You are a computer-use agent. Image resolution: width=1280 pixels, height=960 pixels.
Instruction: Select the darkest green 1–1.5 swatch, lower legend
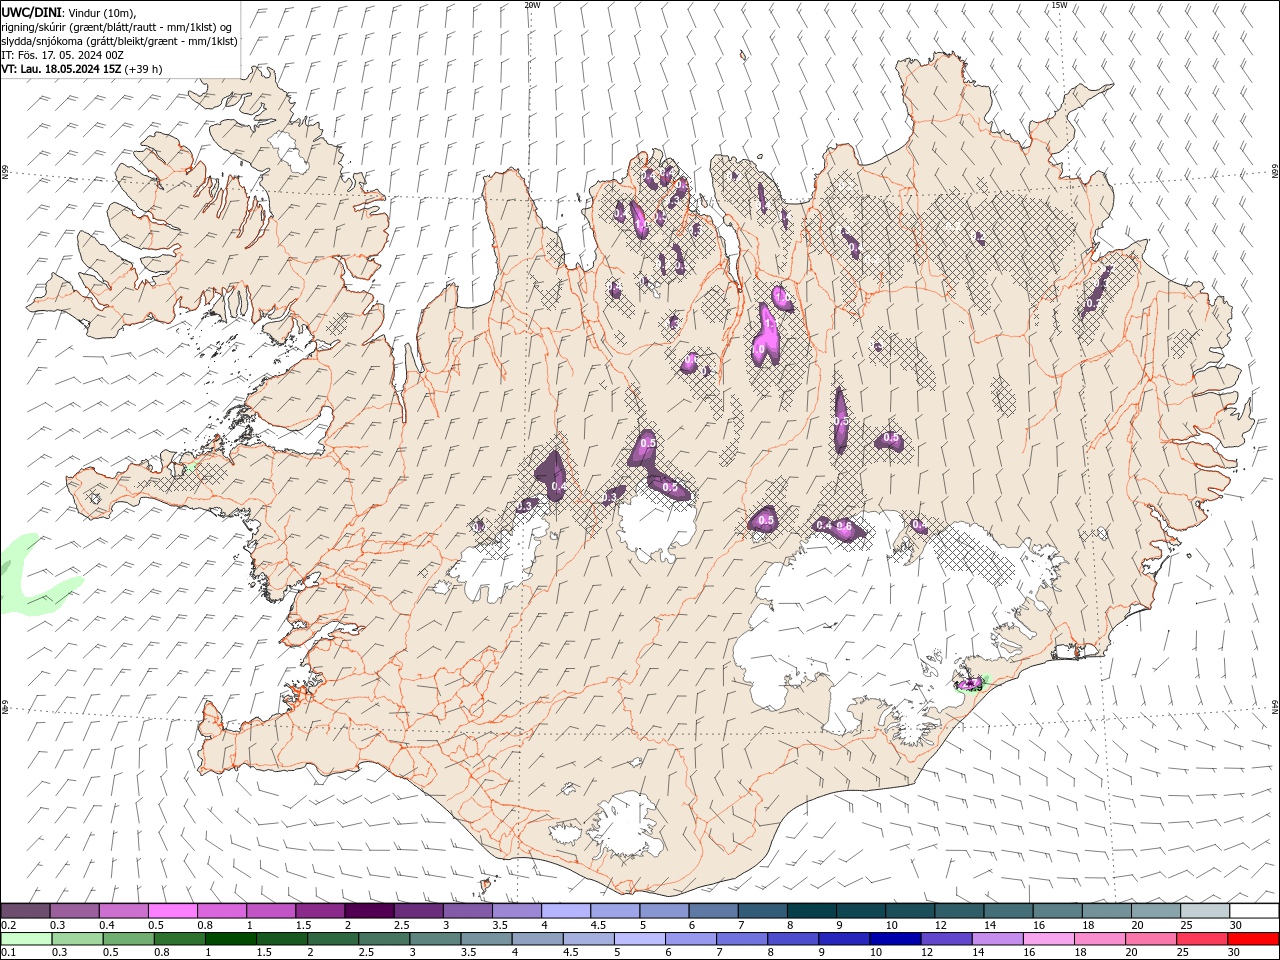[230, 939]
